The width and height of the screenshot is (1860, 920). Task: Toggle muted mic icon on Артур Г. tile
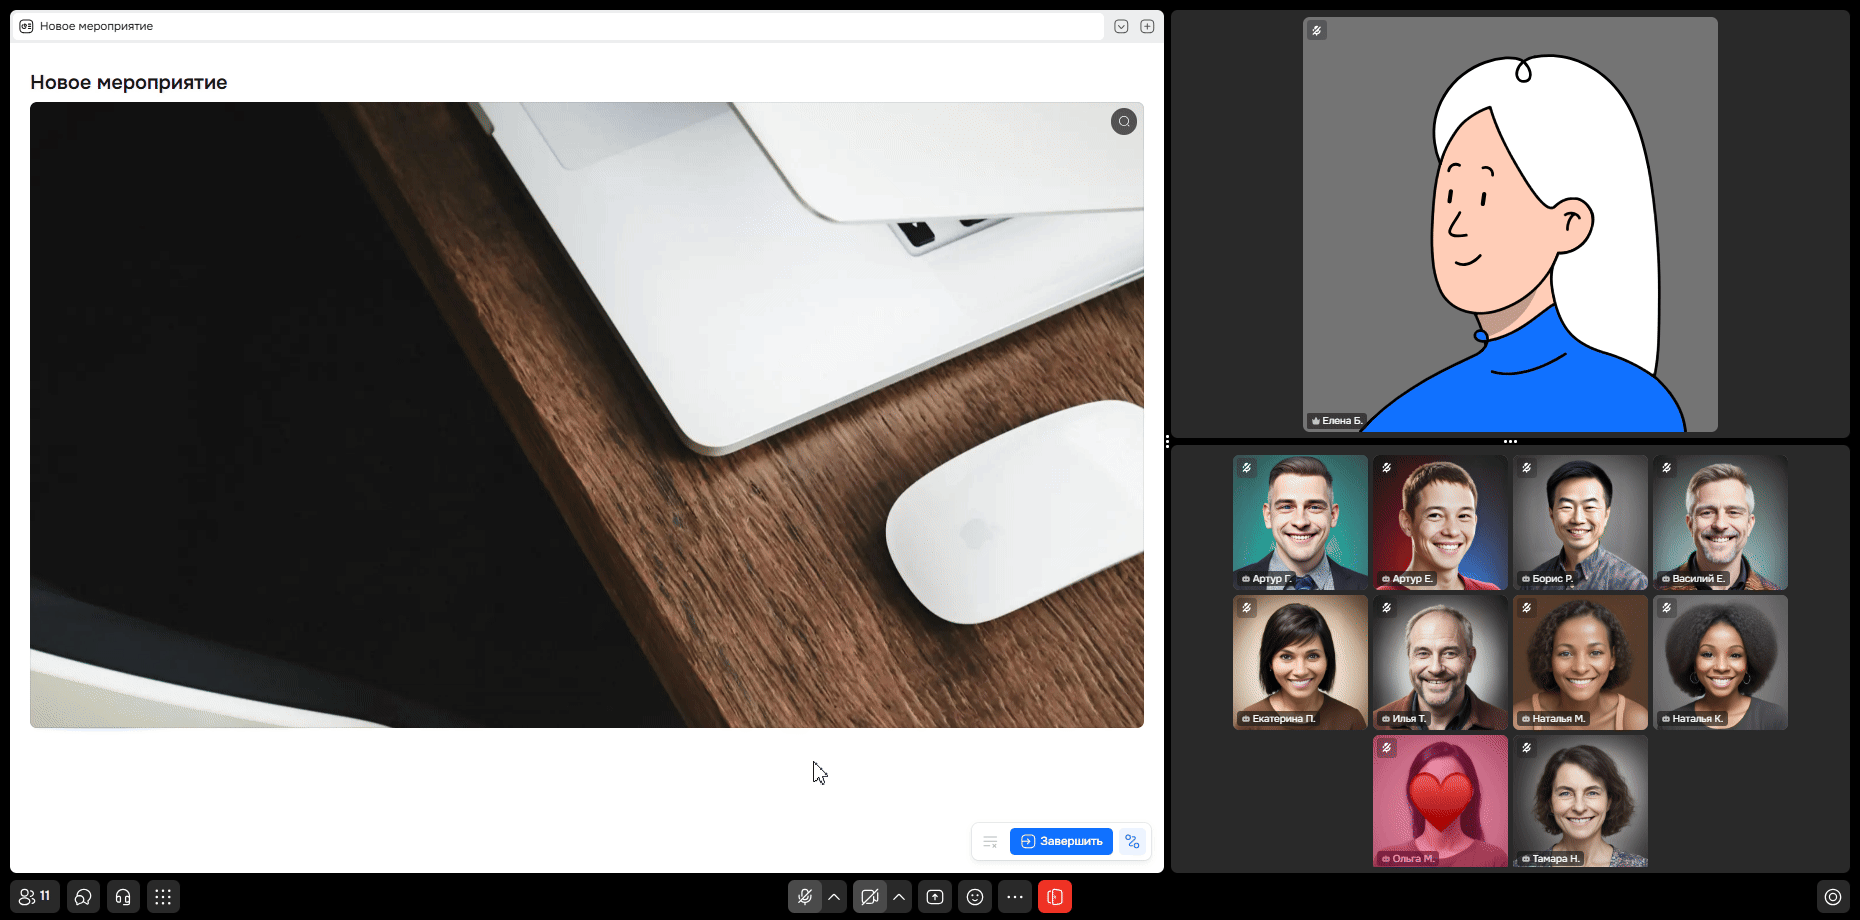pos(1247,468)
